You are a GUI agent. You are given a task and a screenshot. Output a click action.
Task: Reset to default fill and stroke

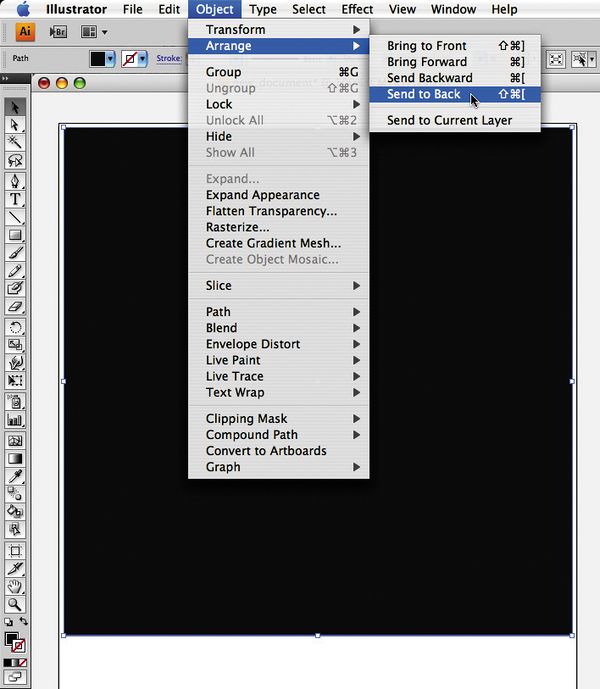[x=8, y=622]
